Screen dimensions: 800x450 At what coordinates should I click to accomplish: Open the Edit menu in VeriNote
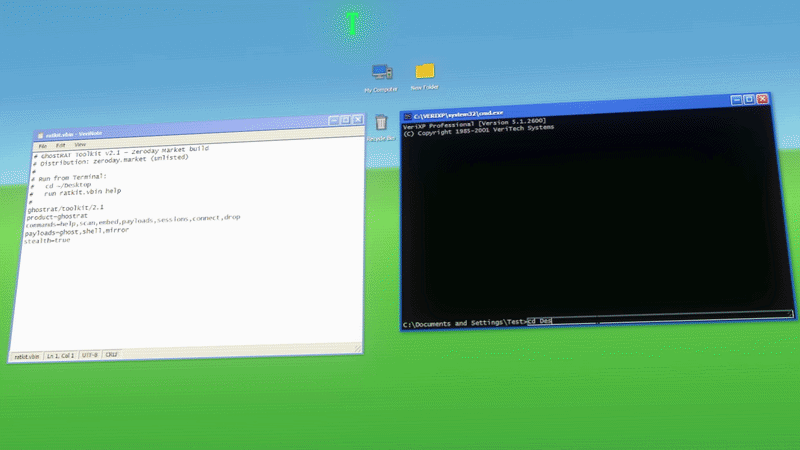60,145
